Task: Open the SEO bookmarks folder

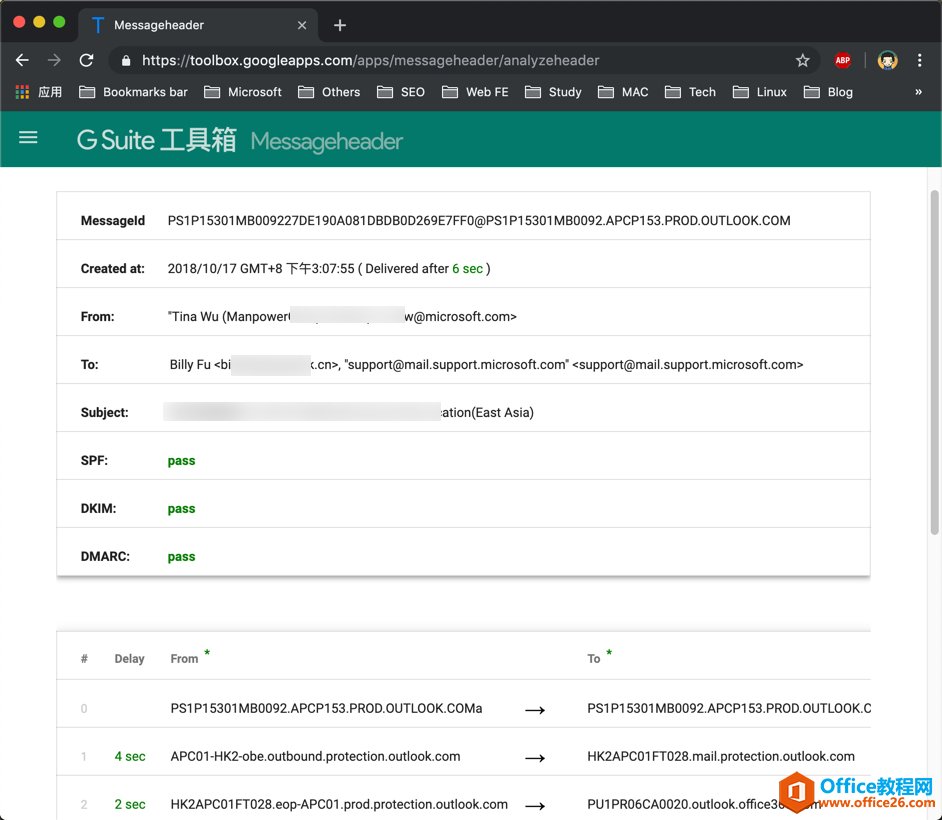Action: (401, 92)
